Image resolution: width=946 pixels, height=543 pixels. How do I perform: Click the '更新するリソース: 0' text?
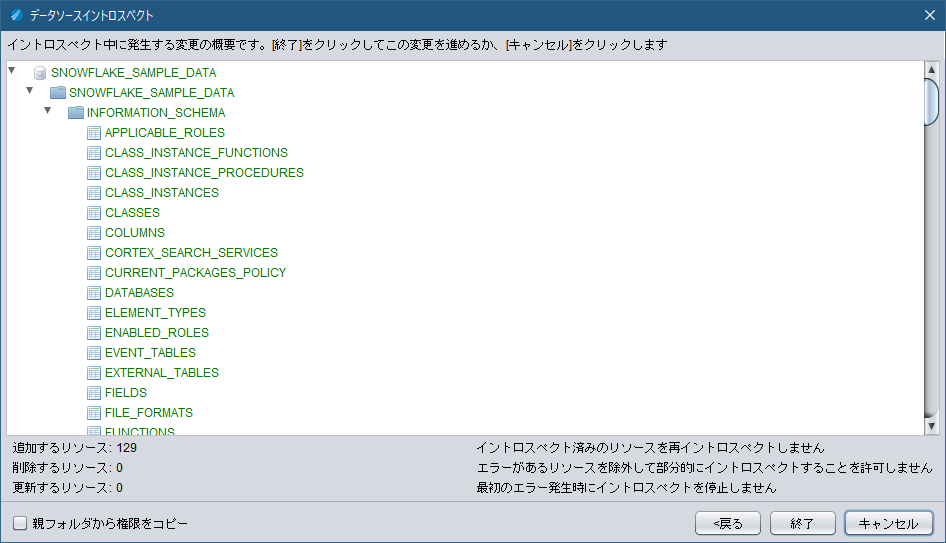[x=68, y=487]
